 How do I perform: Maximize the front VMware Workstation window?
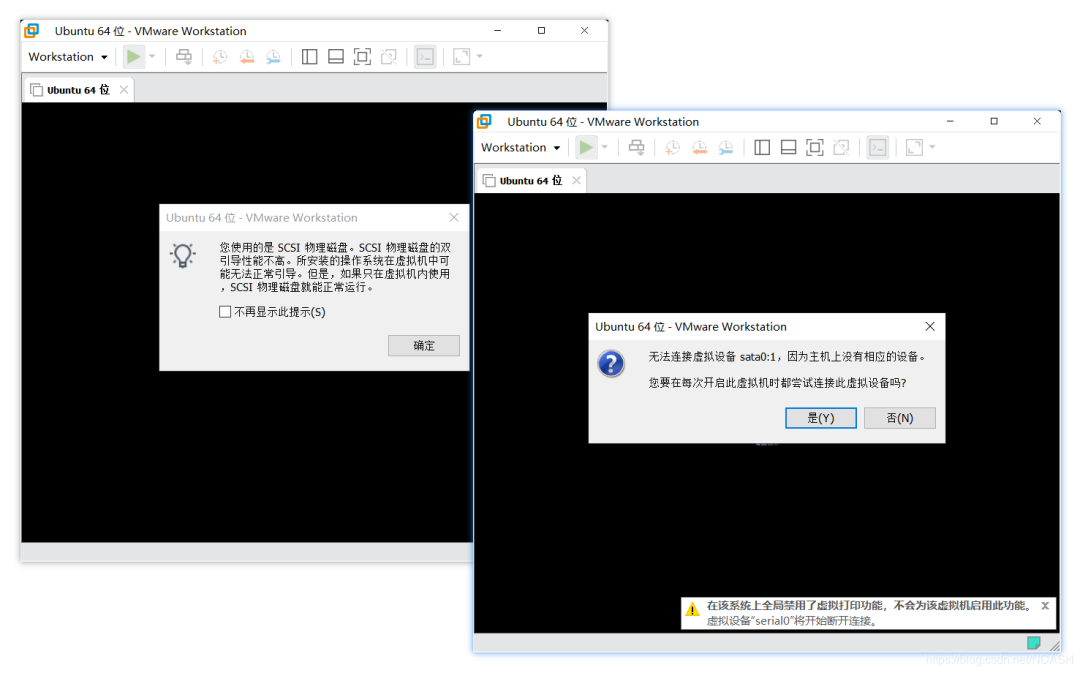coord(994,121)
